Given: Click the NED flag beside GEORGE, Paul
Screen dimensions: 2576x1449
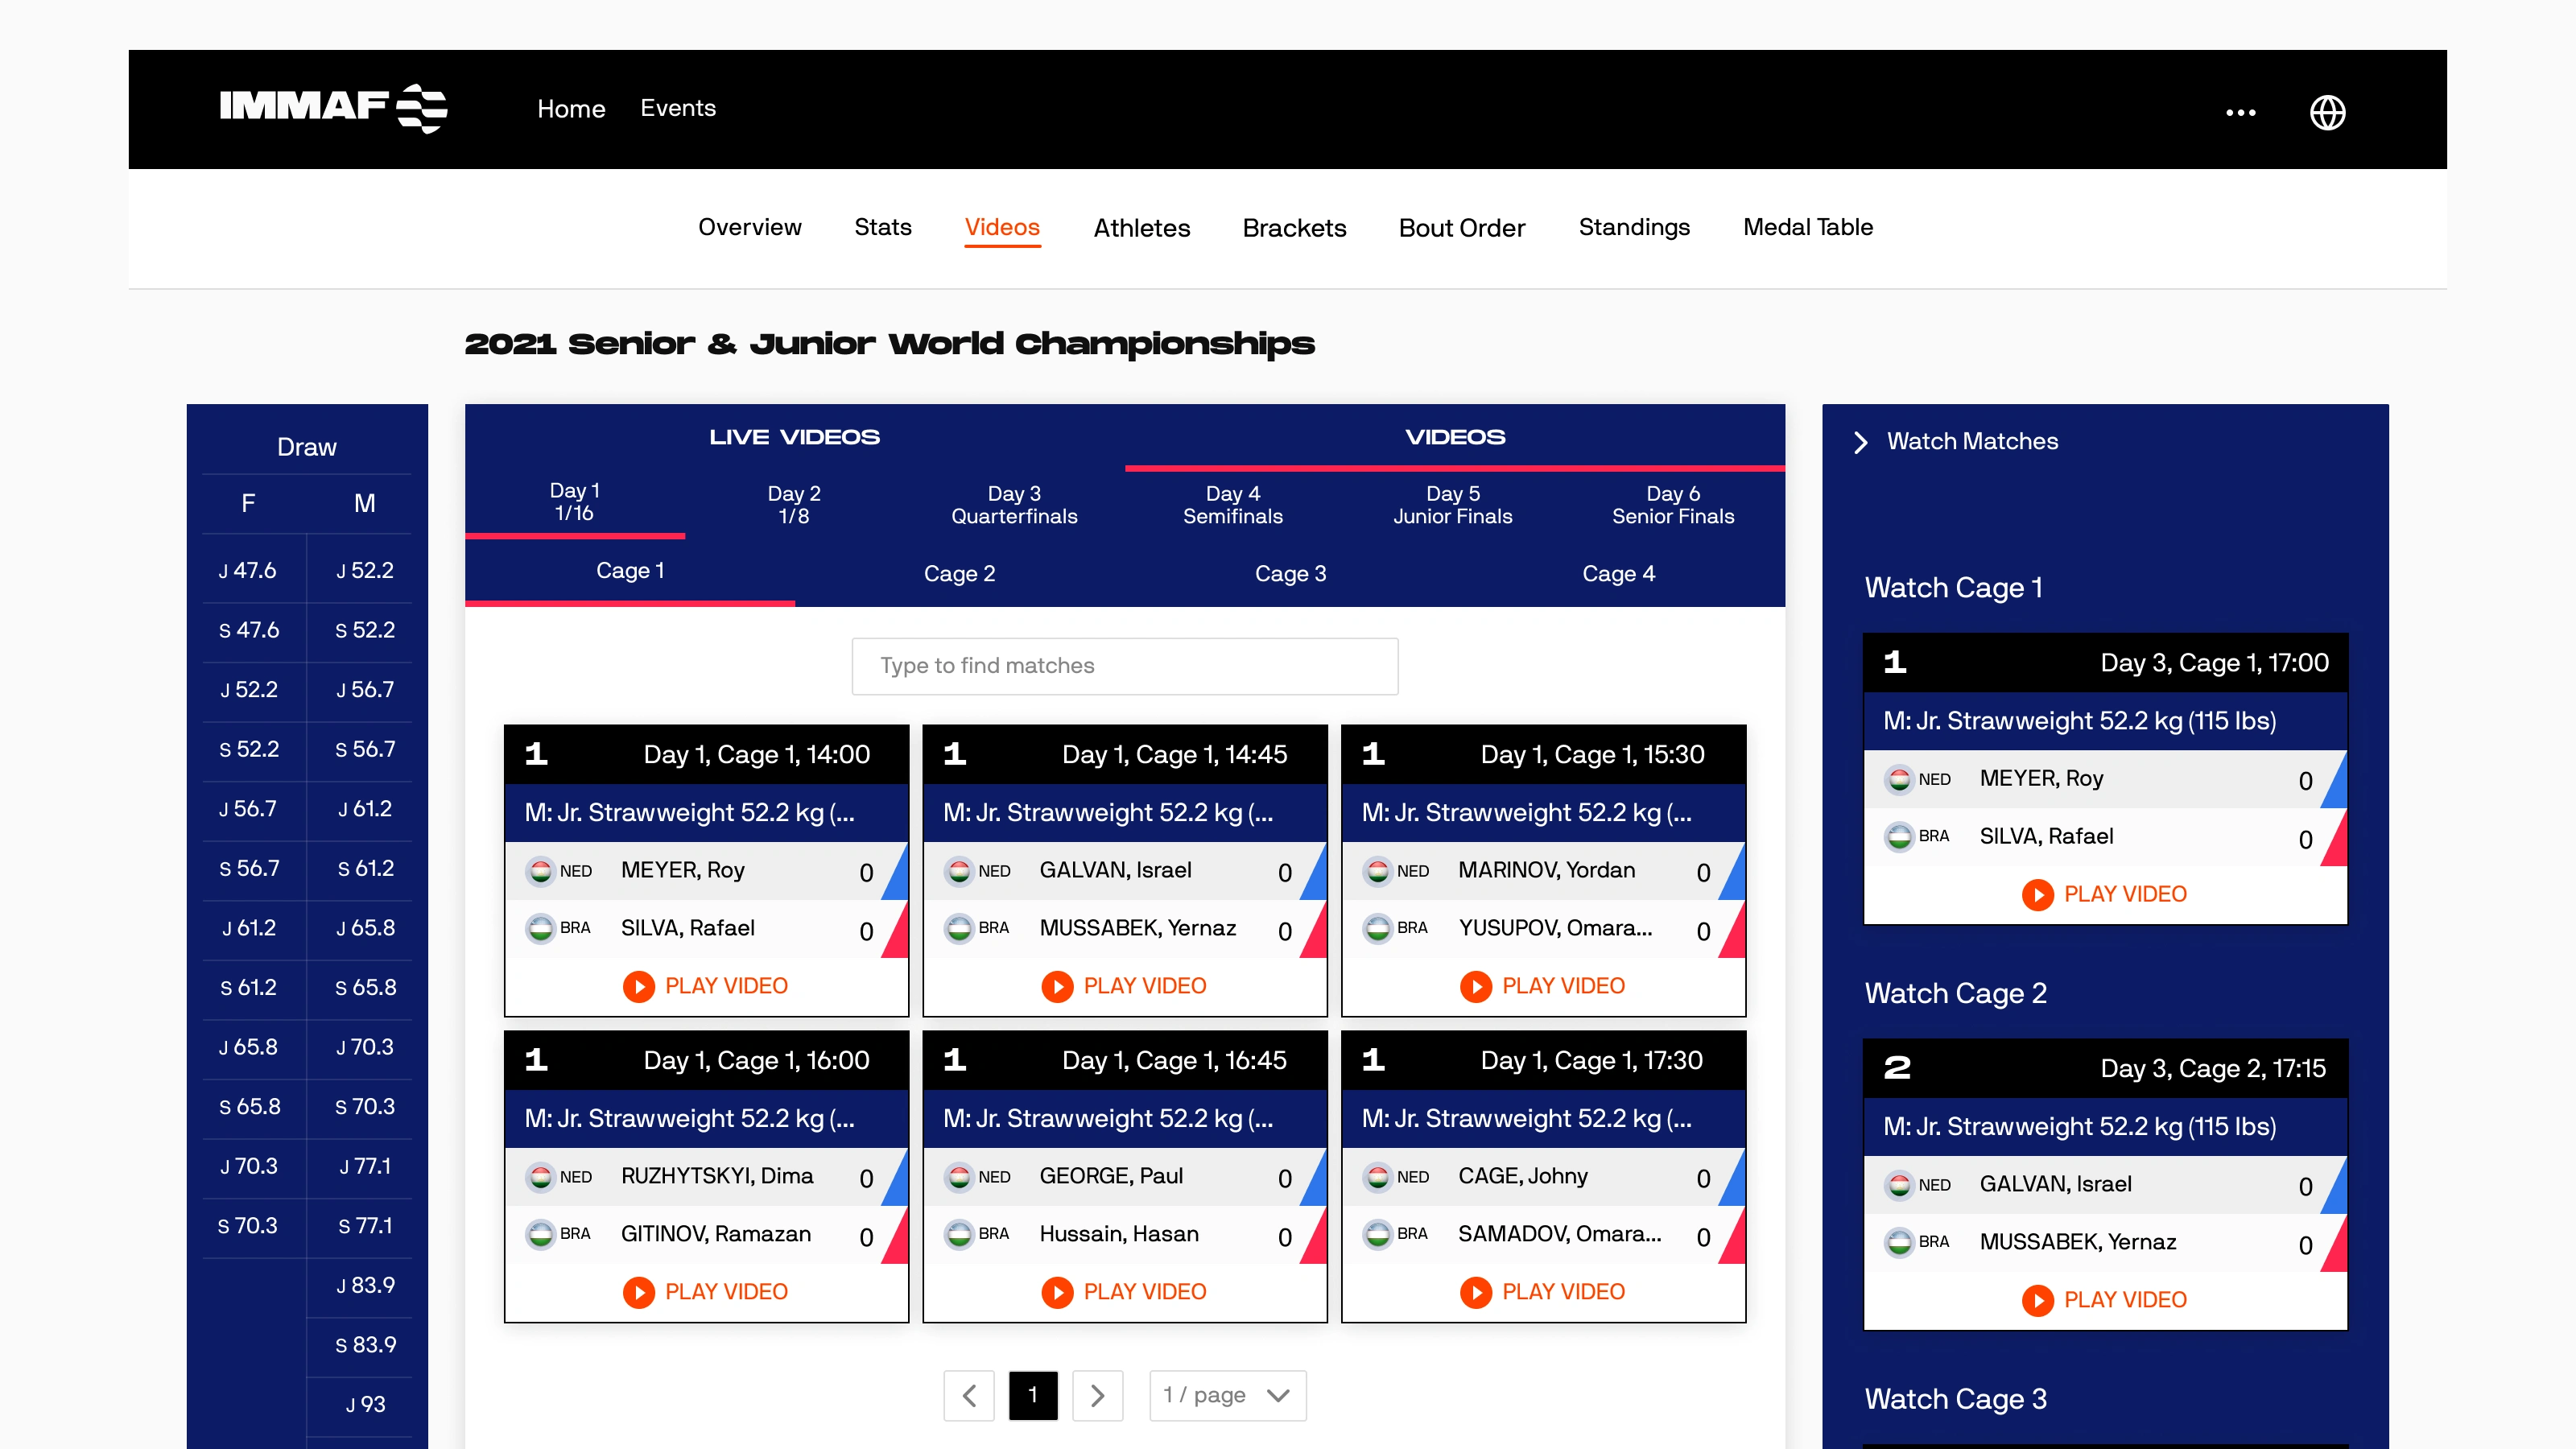Looking at the screenshot, I should 959,1178.
